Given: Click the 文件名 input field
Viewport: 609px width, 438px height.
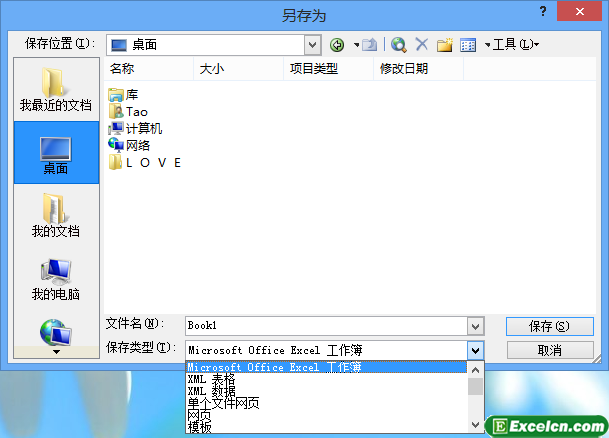Looking at the screenshot, I should pyautogui.click(x=327, y=326).
